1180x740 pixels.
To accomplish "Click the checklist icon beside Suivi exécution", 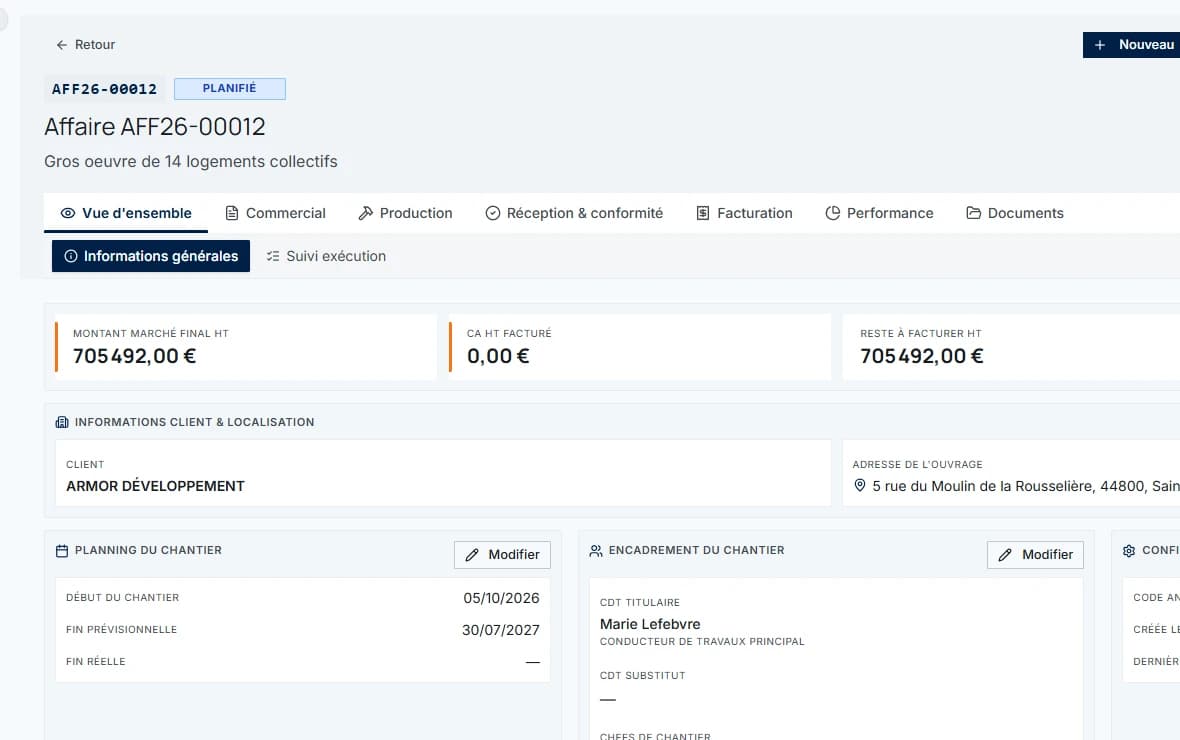I will 273,256.
